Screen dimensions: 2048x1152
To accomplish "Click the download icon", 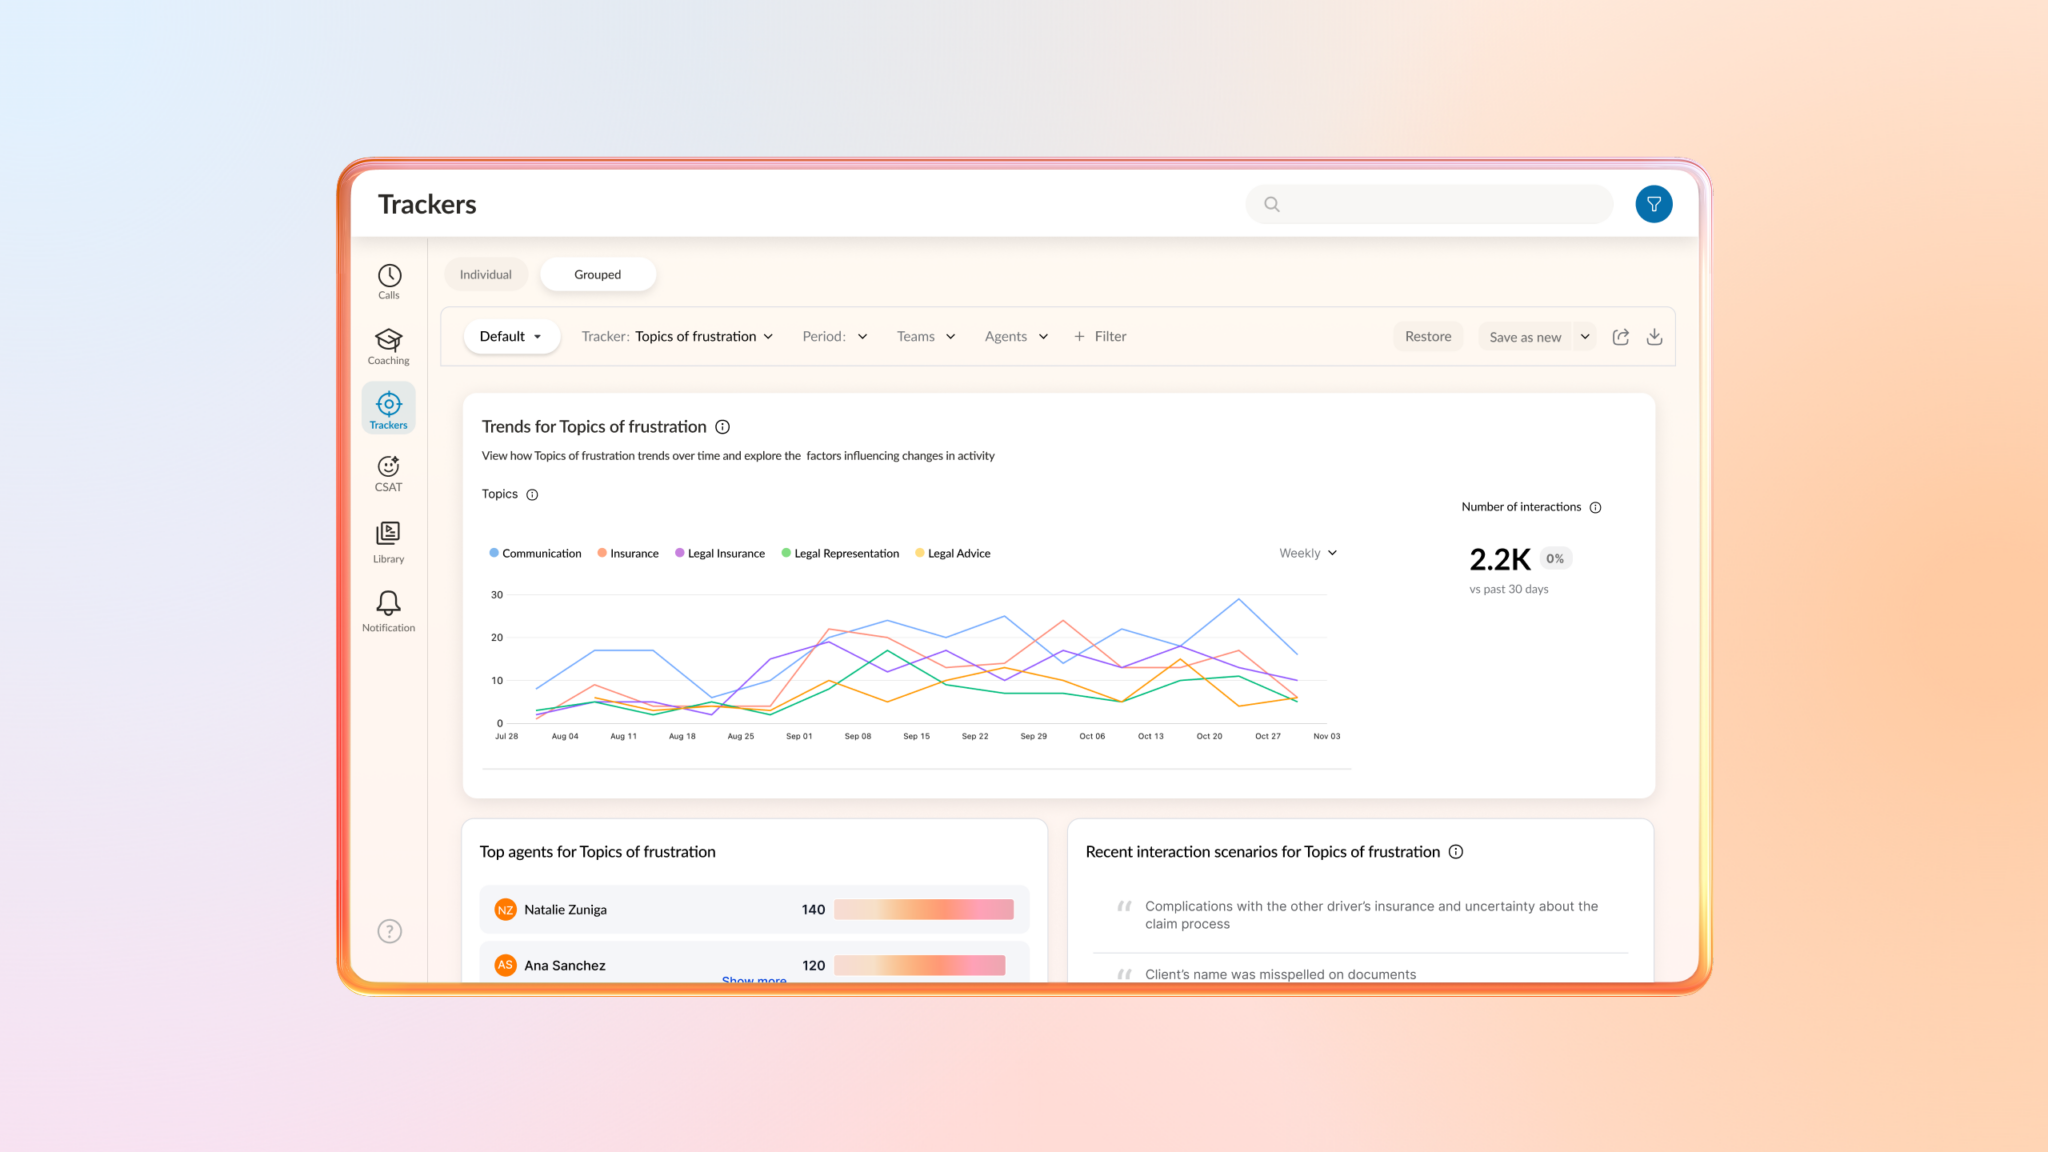I will click(x=1655, y=337).
